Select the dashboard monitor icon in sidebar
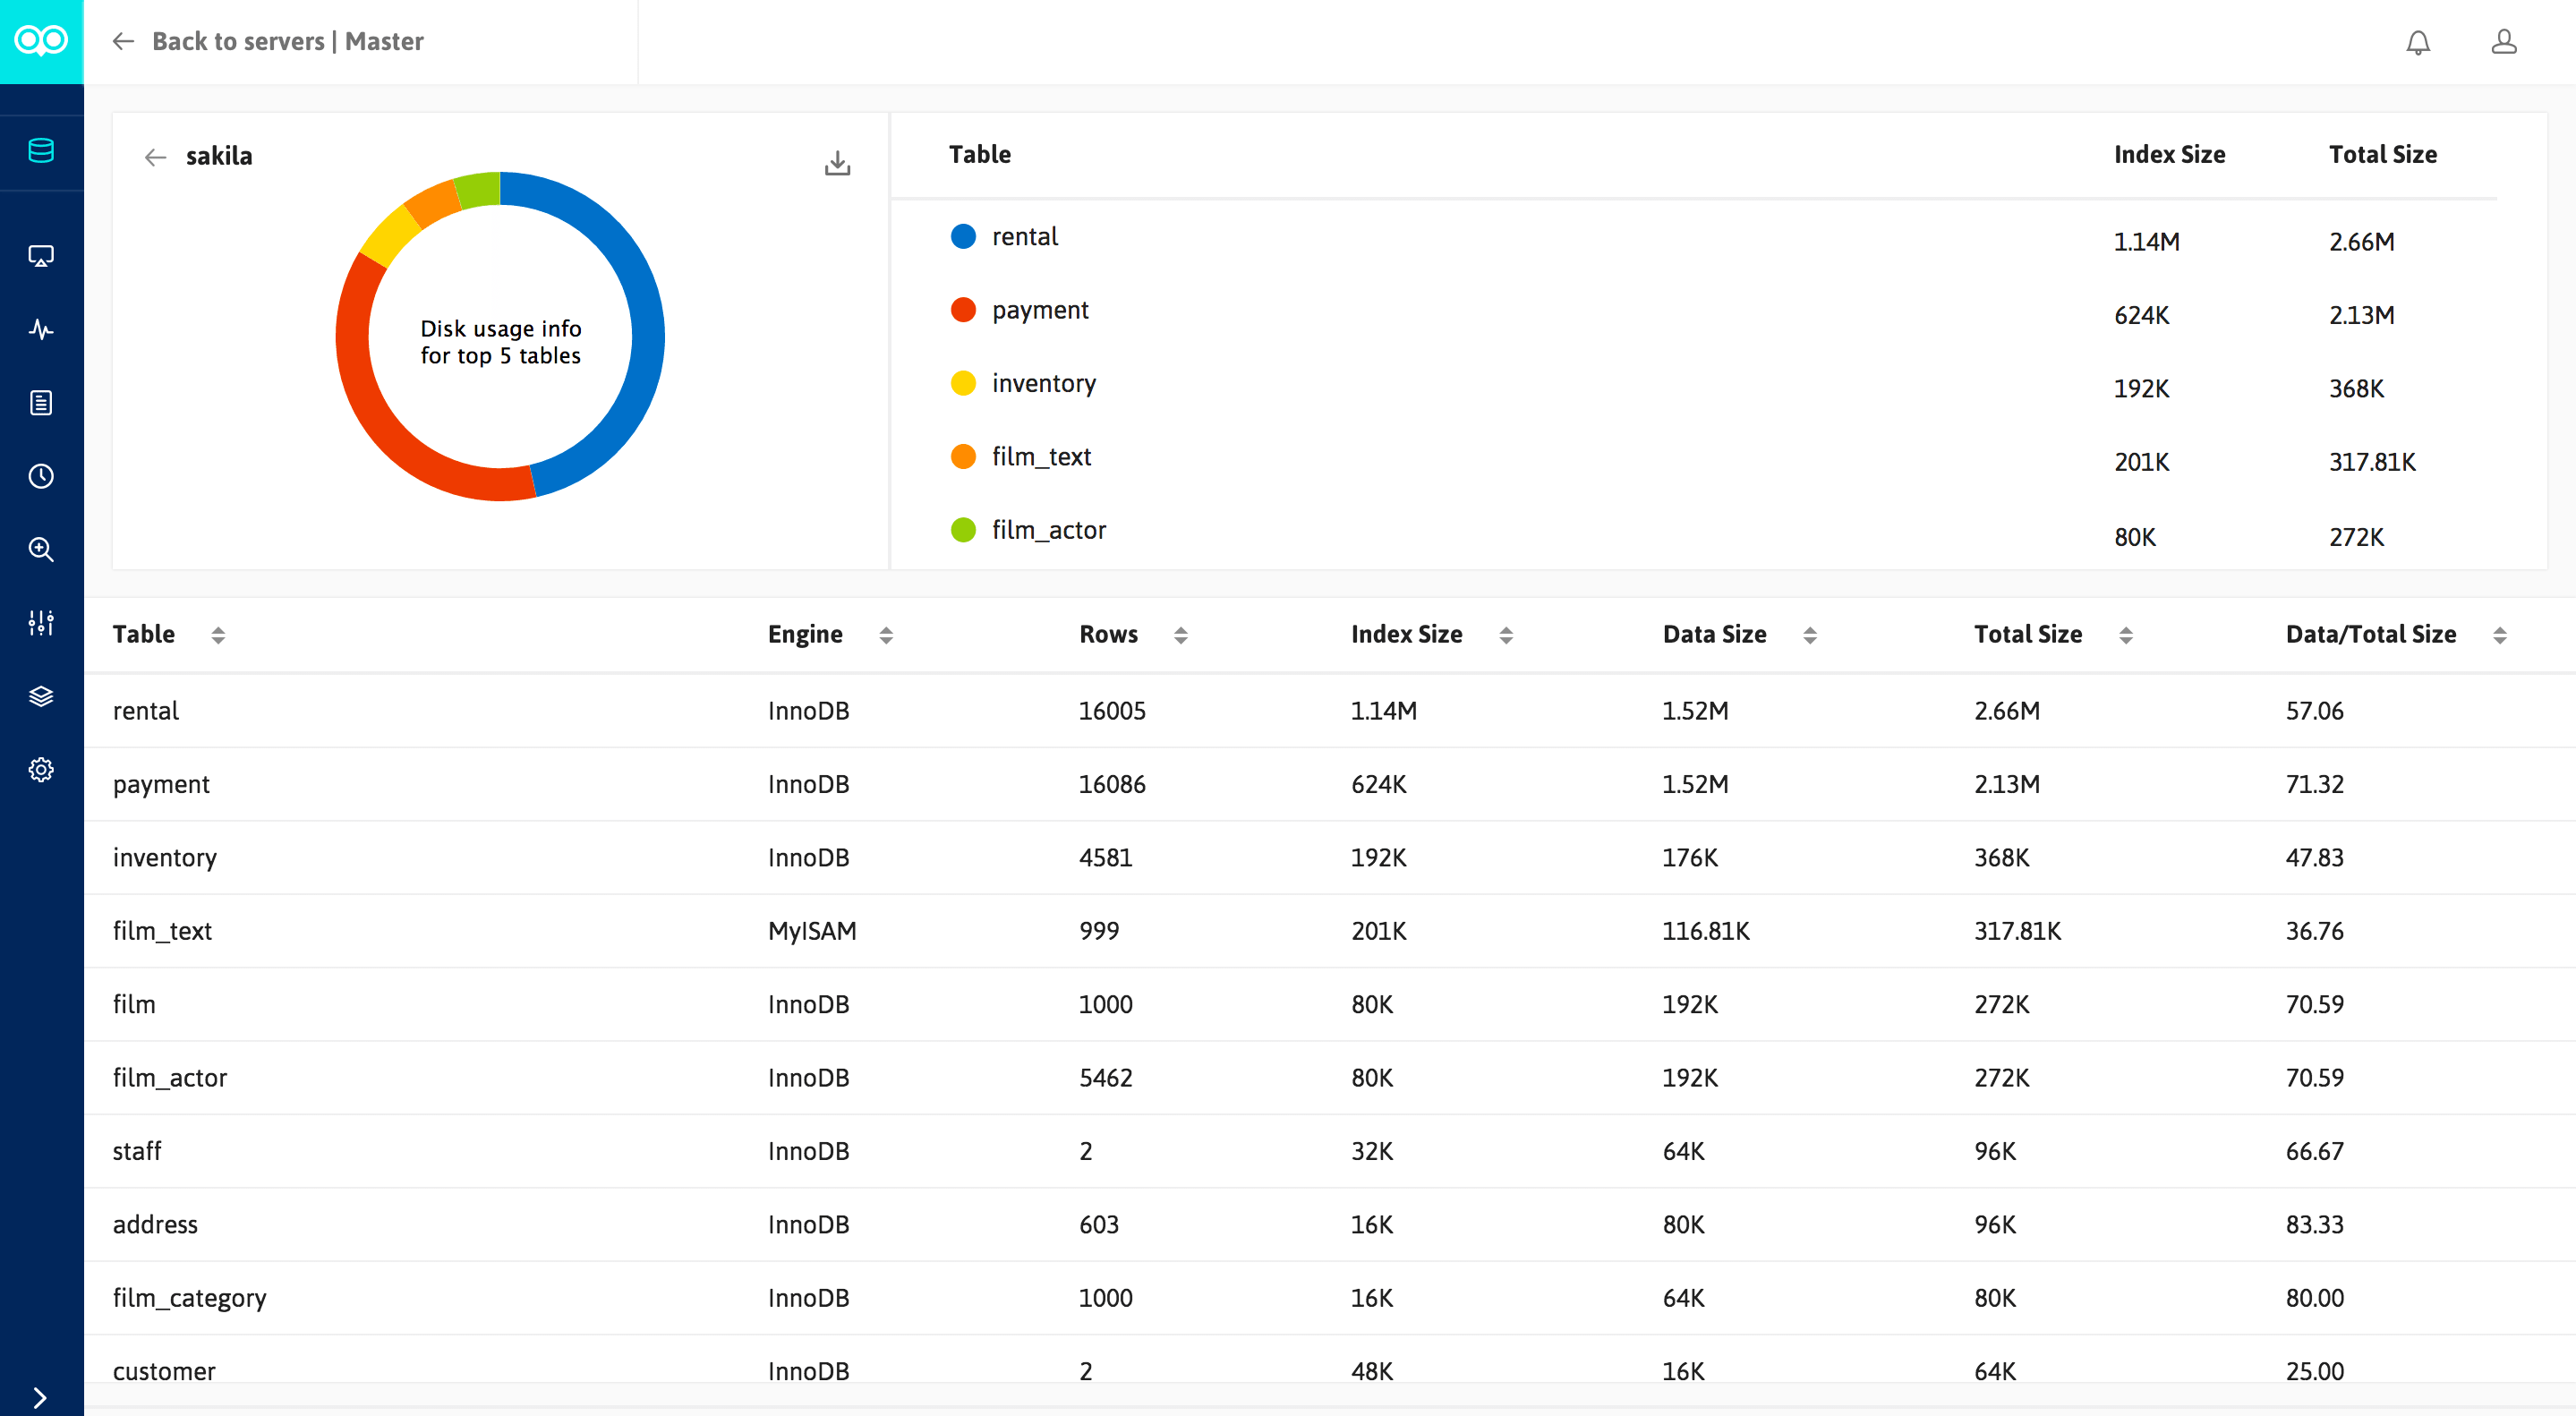The height and width of the screenshot is (1416, 2576). (x=41, y=255)
